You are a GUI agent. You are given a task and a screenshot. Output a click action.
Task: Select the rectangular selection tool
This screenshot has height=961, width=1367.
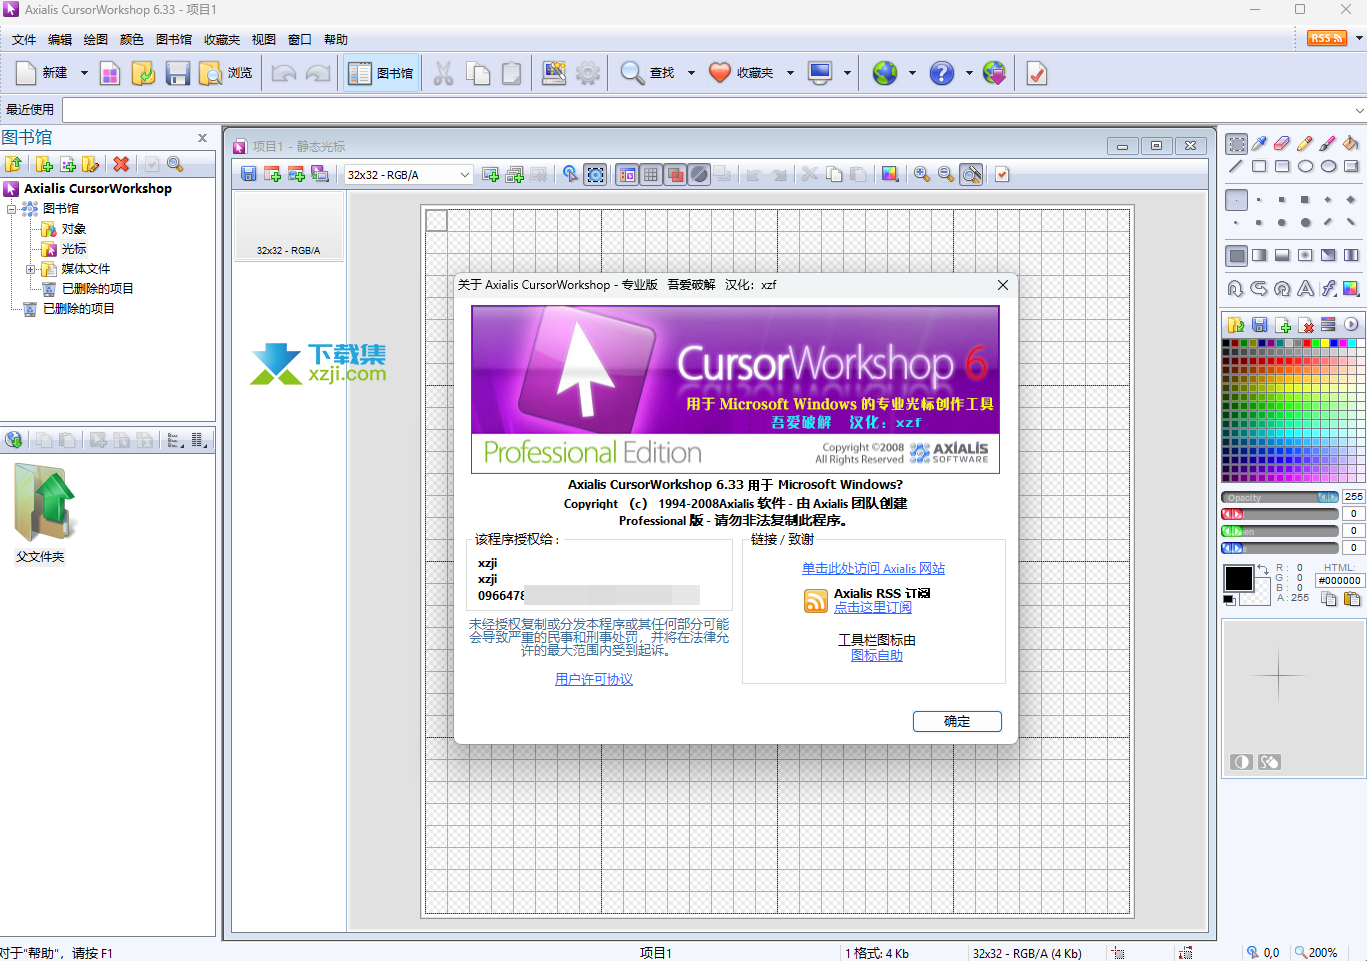tap(1237, 144)
